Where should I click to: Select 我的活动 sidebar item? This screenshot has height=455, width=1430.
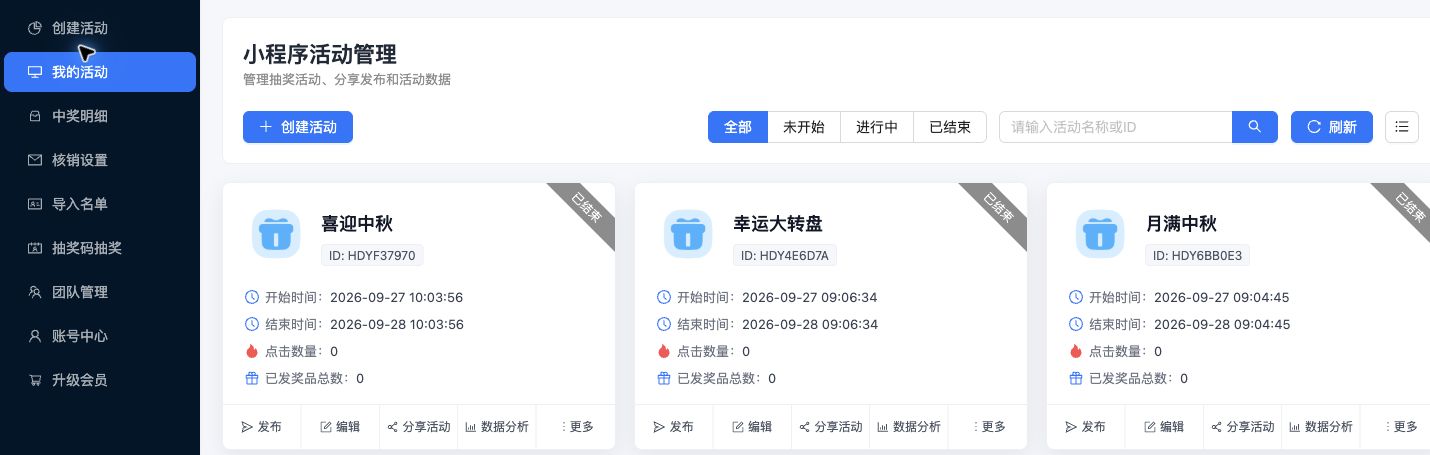[x=100, y=72]
